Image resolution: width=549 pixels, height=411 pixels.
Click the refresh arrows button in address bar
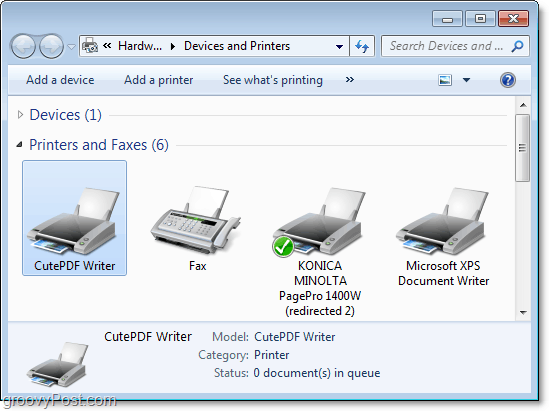click(362, 46)
